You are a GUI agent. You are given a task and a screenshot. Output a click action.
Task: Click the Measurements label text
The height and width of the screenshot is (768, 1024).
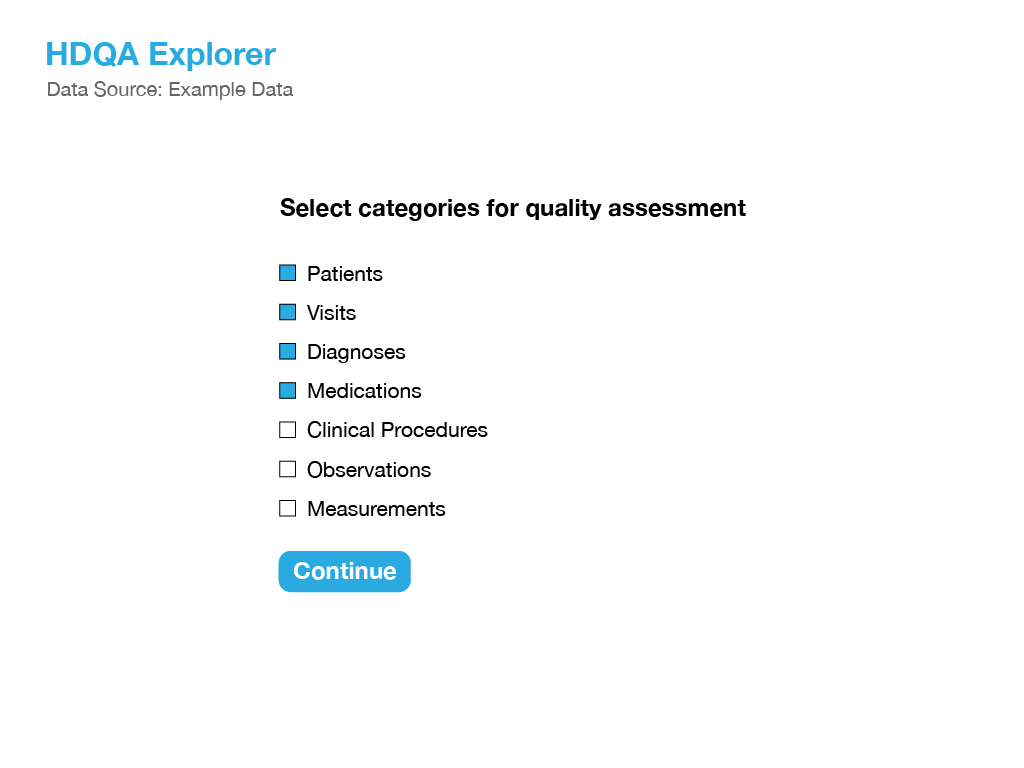[376, 509]
